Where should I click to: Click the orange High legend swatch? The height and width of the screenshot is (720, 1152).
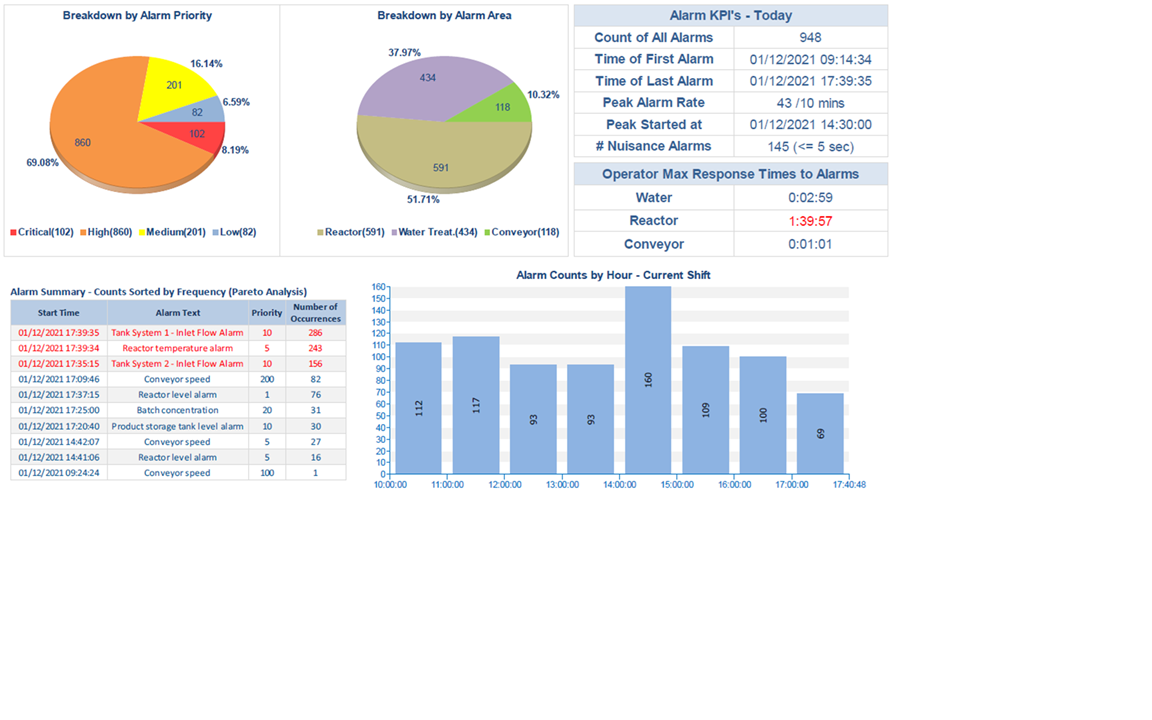click(x=84, y=232)
